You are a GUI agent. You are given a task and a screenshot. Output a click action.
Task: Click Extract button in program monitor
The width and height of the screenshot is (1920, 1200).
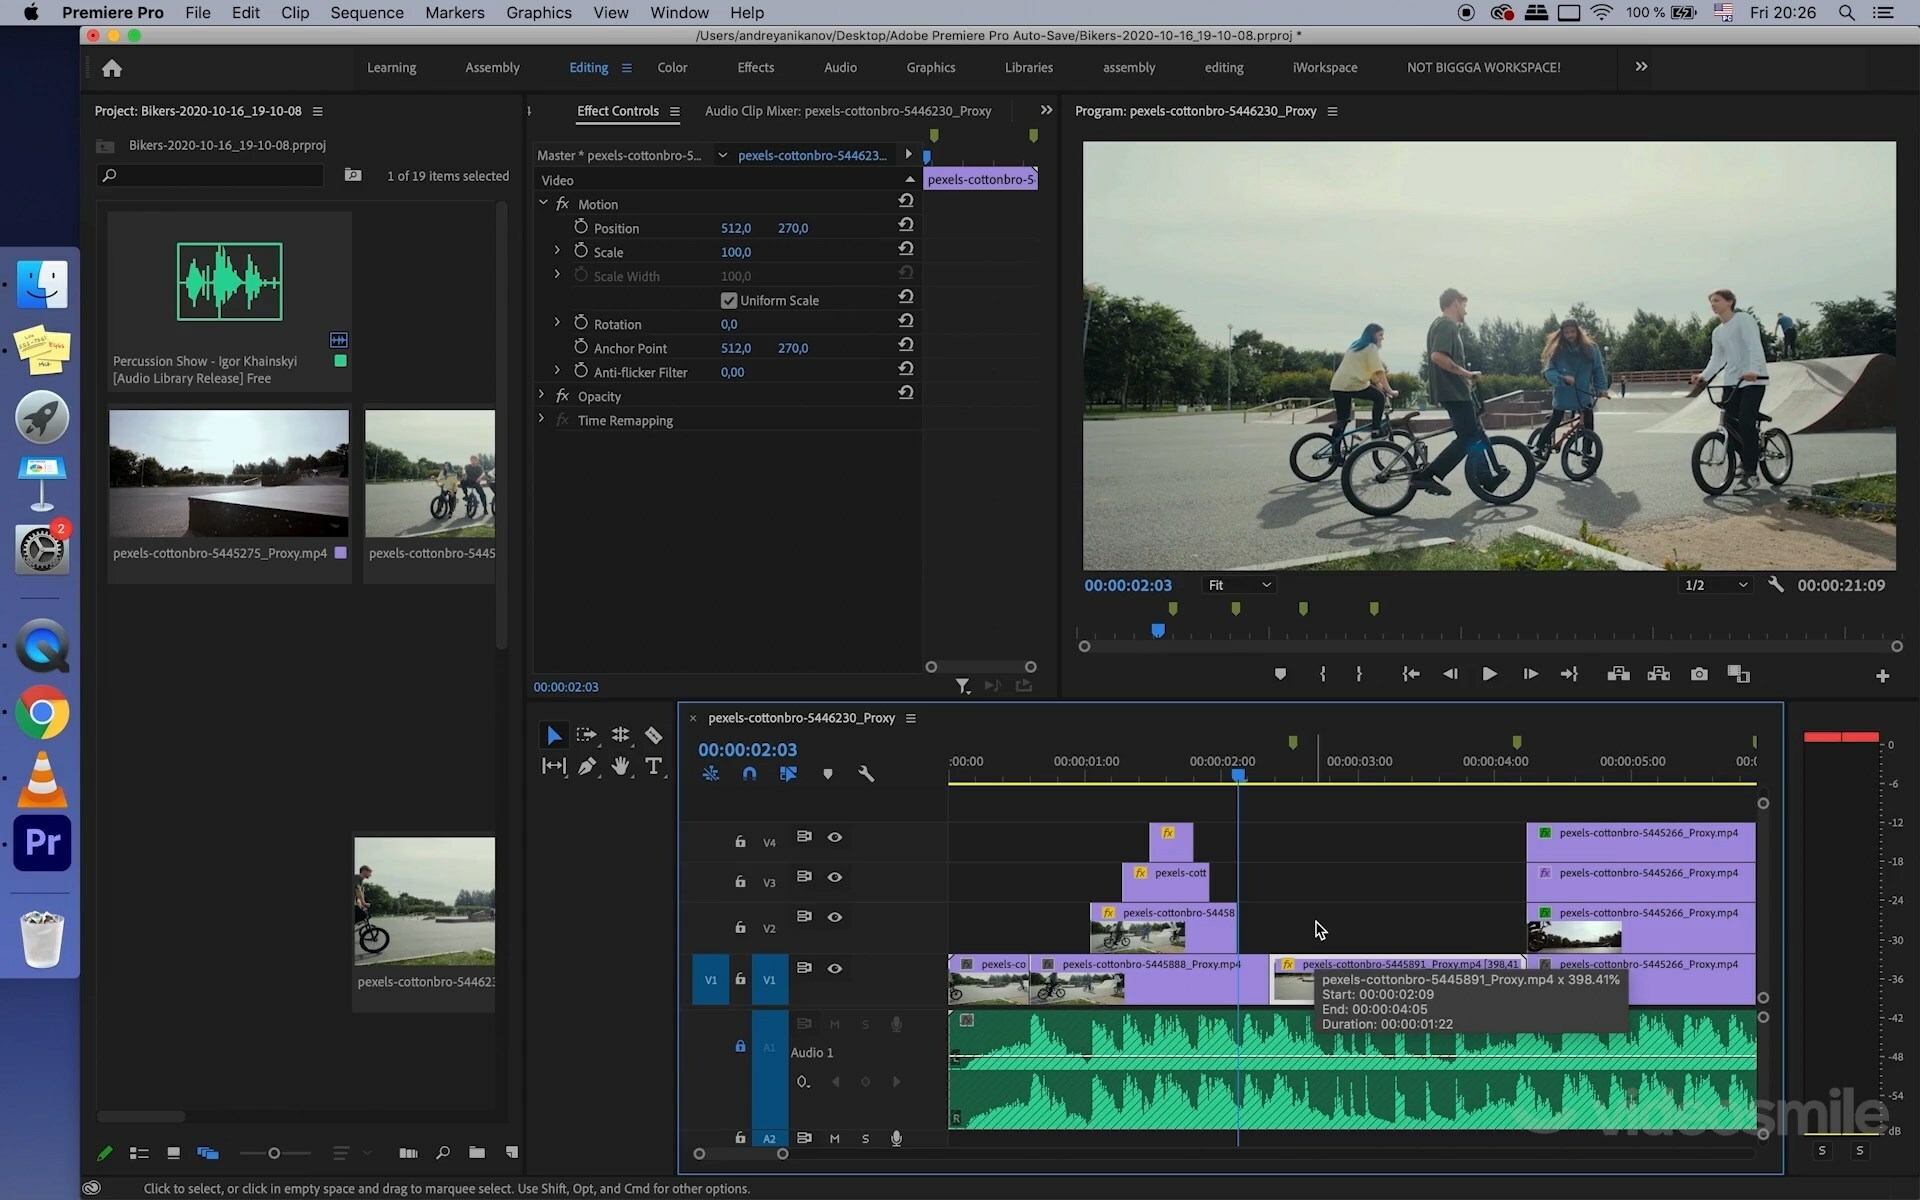(1658, 674)
